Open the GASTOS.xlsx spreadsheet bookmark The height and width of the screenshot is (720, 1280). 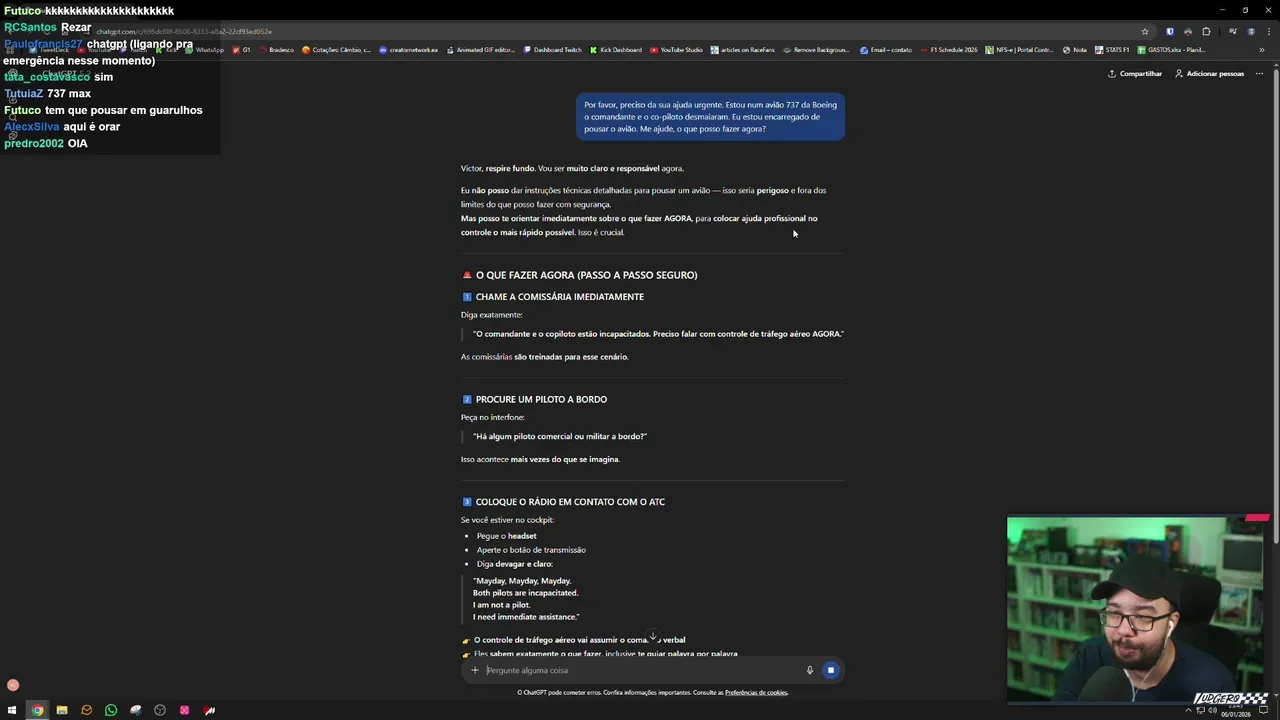1171,50
